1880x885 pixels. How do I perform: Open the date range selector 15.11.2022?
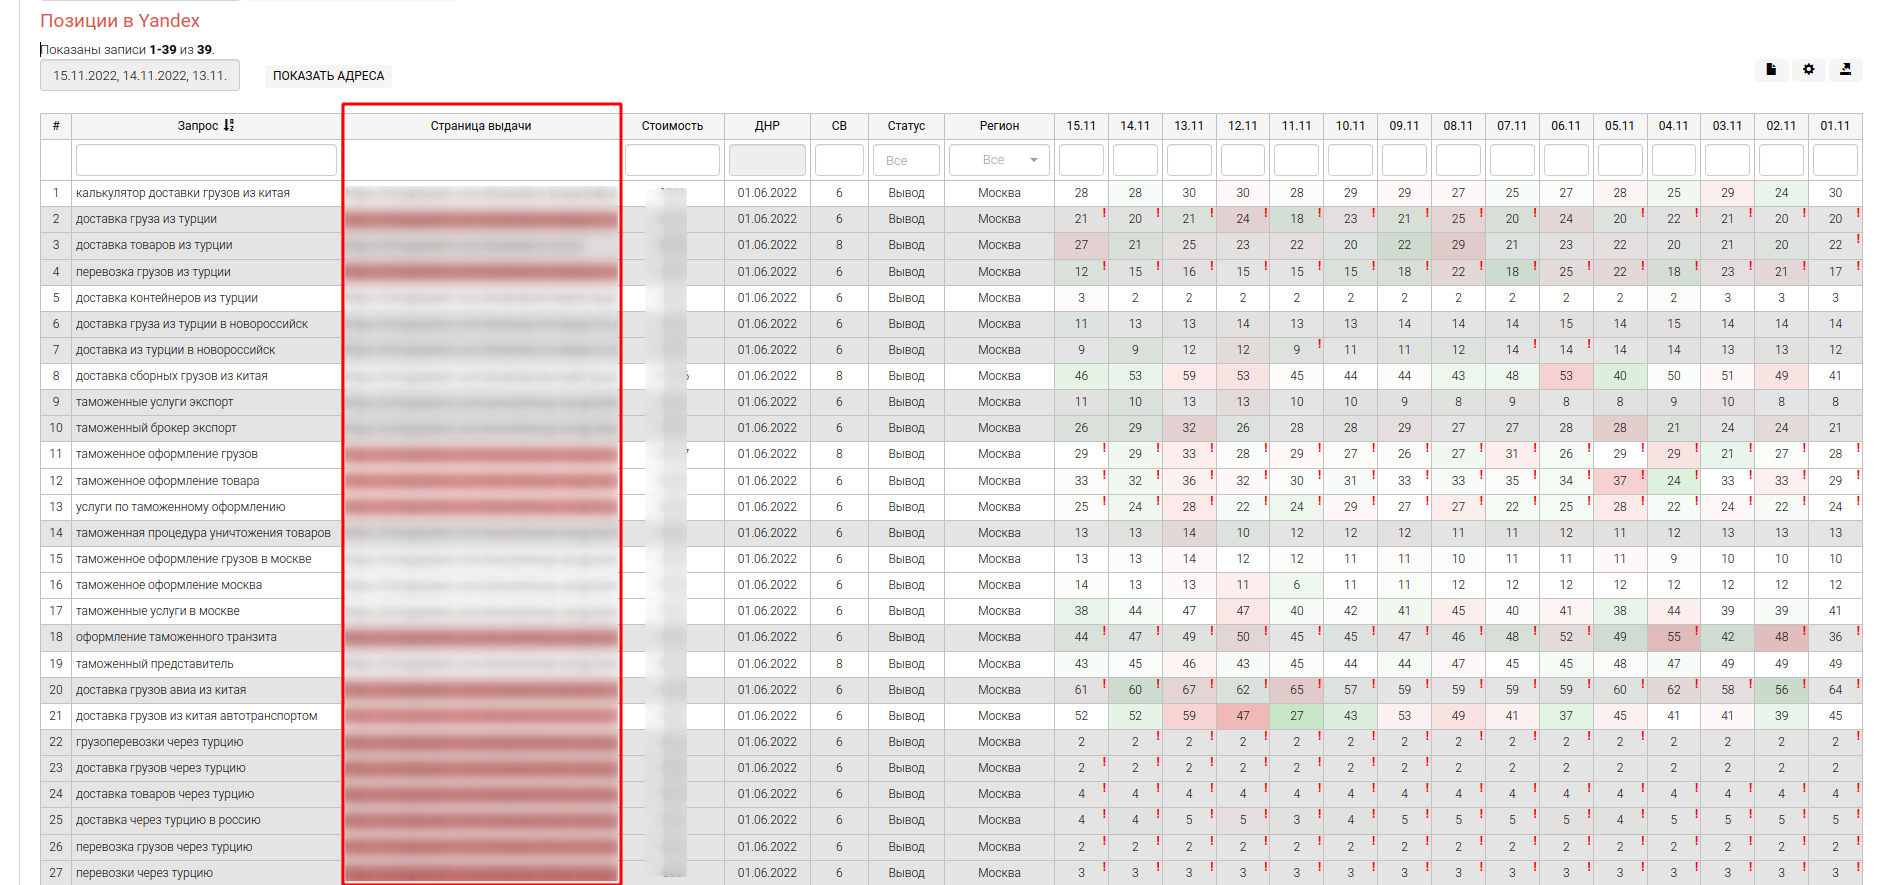(140, 76)
